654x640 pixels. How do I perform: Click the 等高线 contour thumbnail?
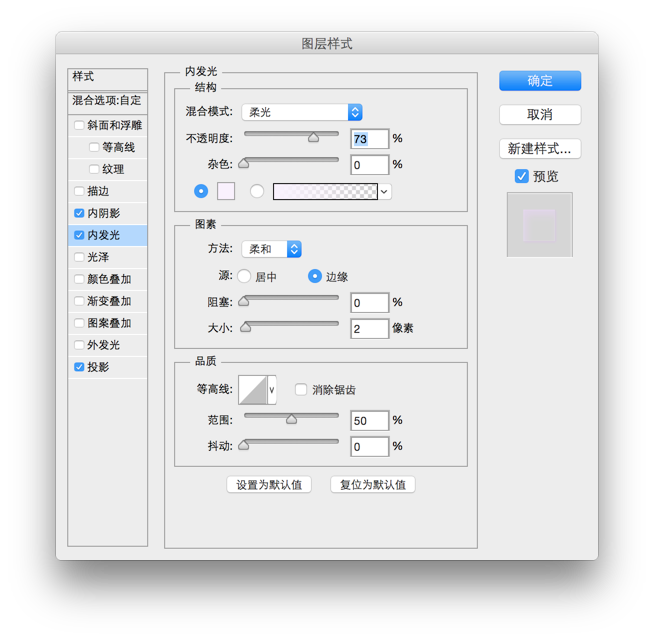coord(253,390)
